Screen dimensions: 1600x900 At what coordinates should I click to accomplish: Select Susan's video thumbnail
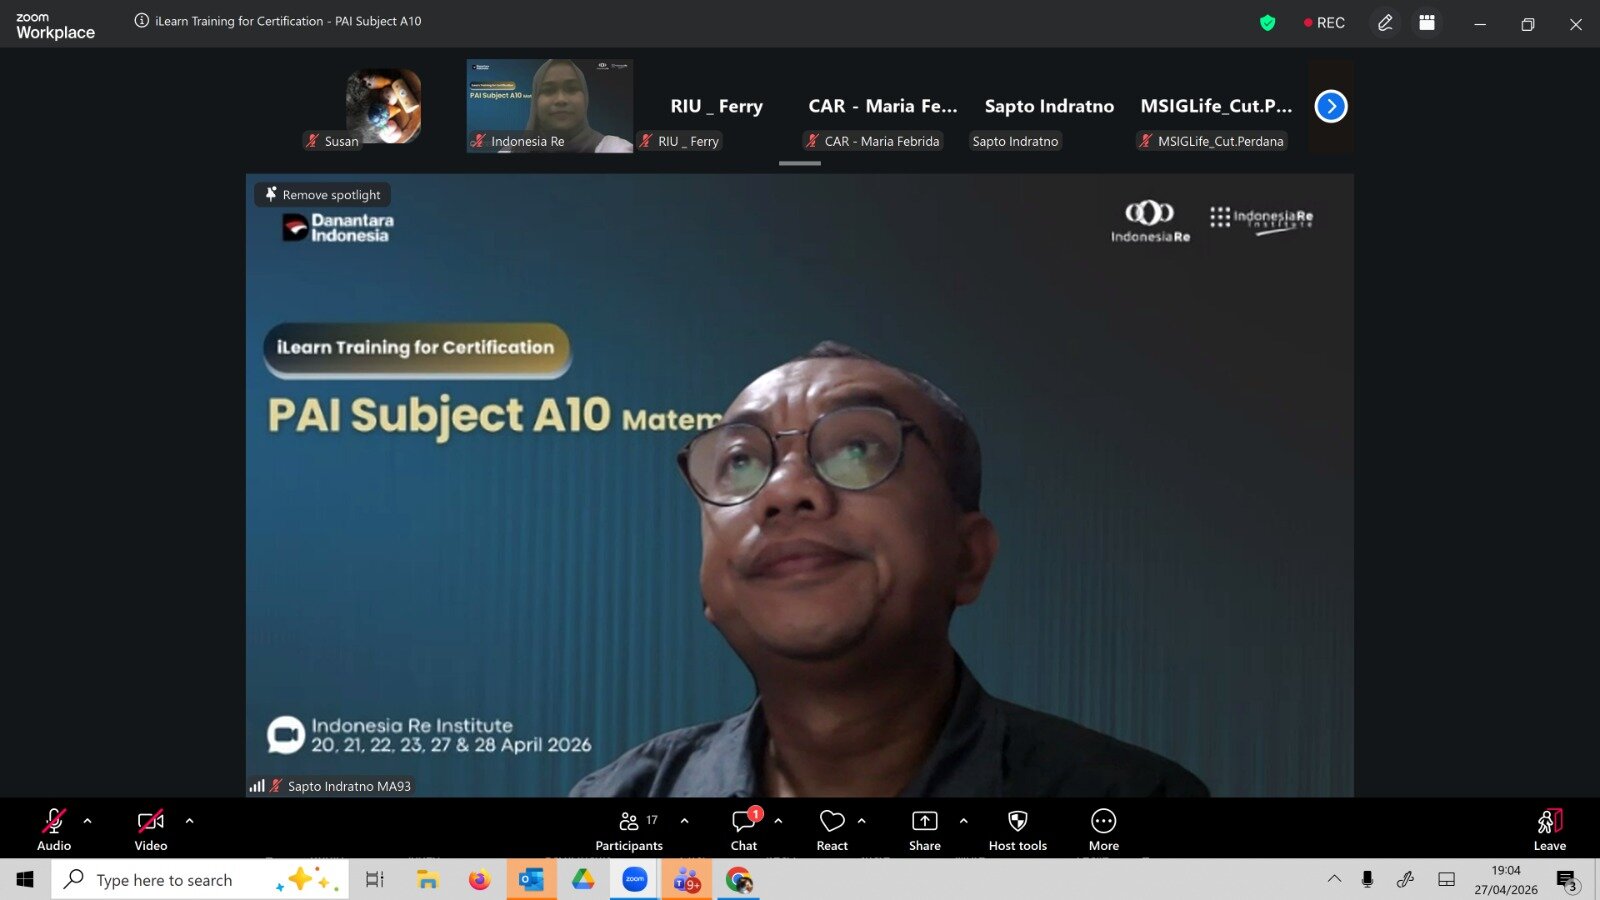click(x=383, y=106)
